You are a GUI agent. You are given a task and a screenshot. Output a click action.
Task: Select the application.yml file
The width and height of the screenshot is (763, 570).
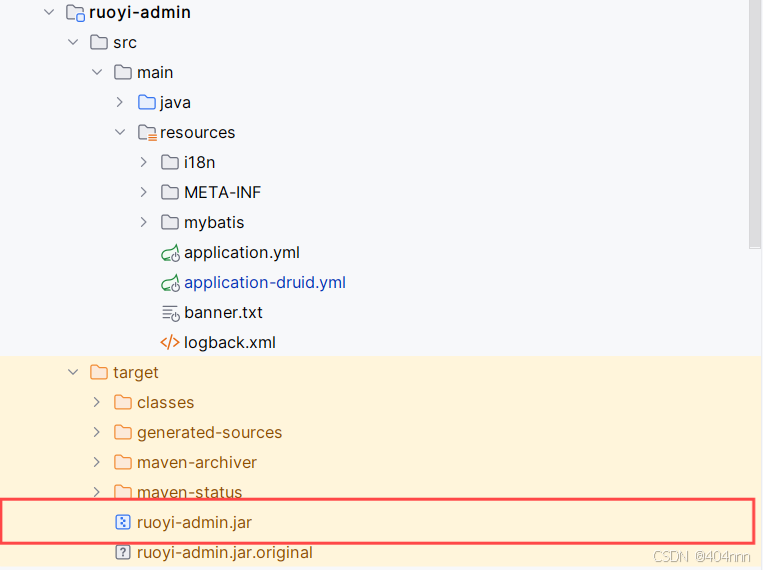click(x=241, y=253)
